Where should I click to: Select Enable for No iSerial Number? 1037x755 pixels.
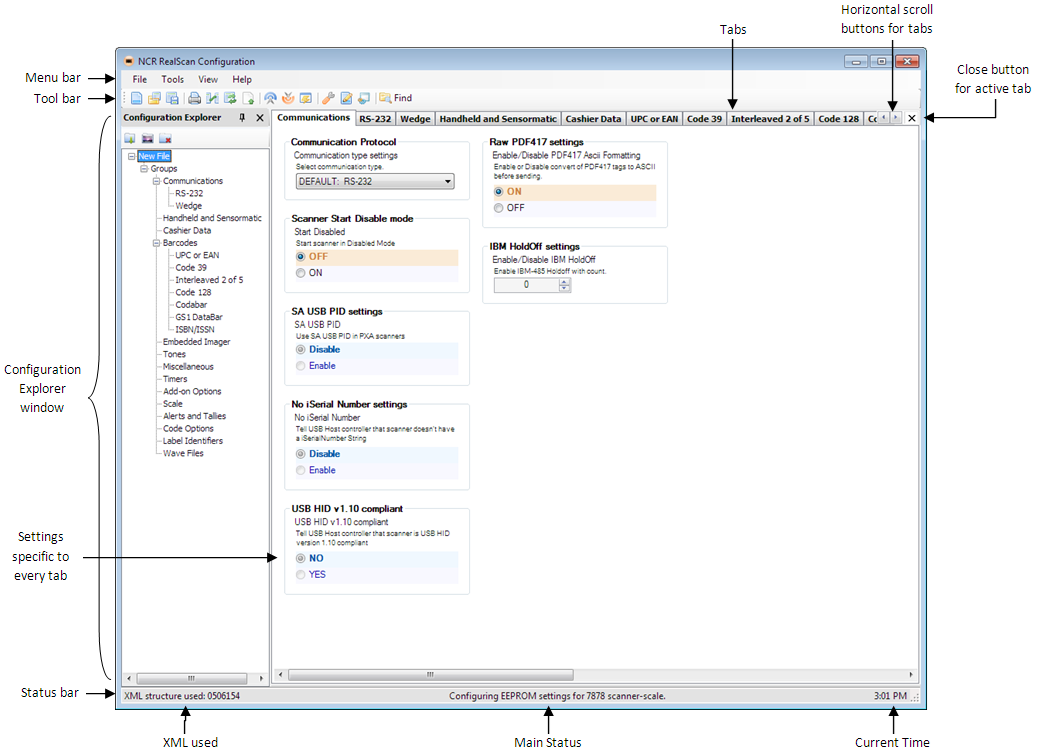[x=301, y=471]
